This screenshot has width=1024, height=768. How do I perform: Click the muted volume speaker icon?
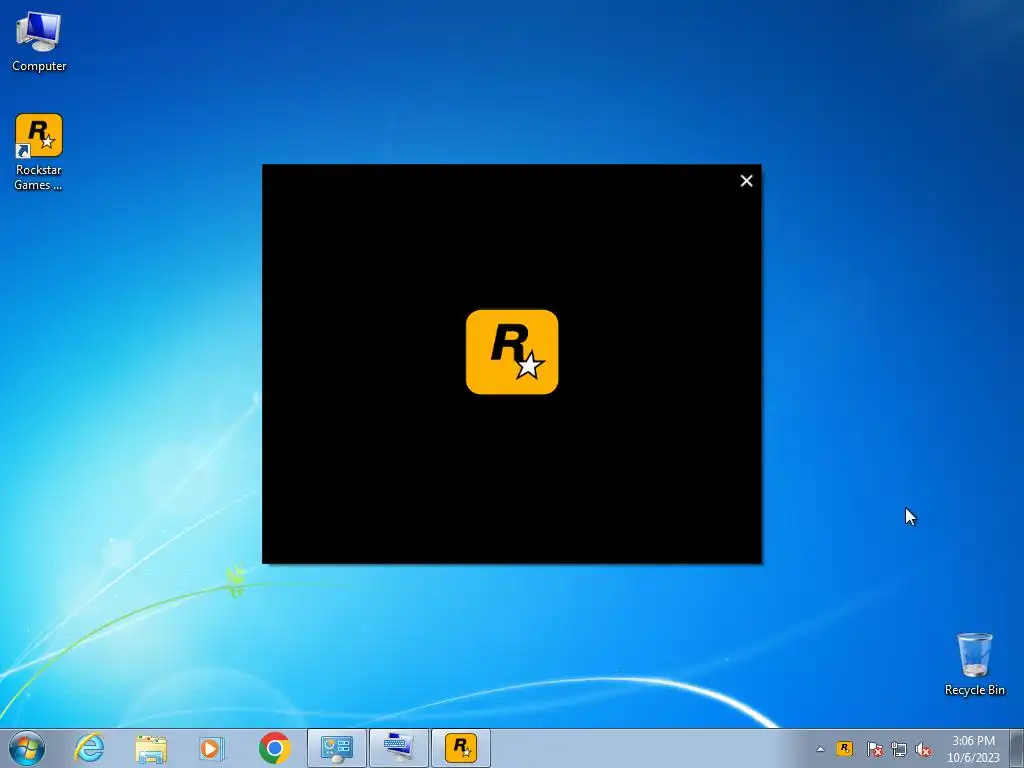pyautogui.click(x=923, y=749)
